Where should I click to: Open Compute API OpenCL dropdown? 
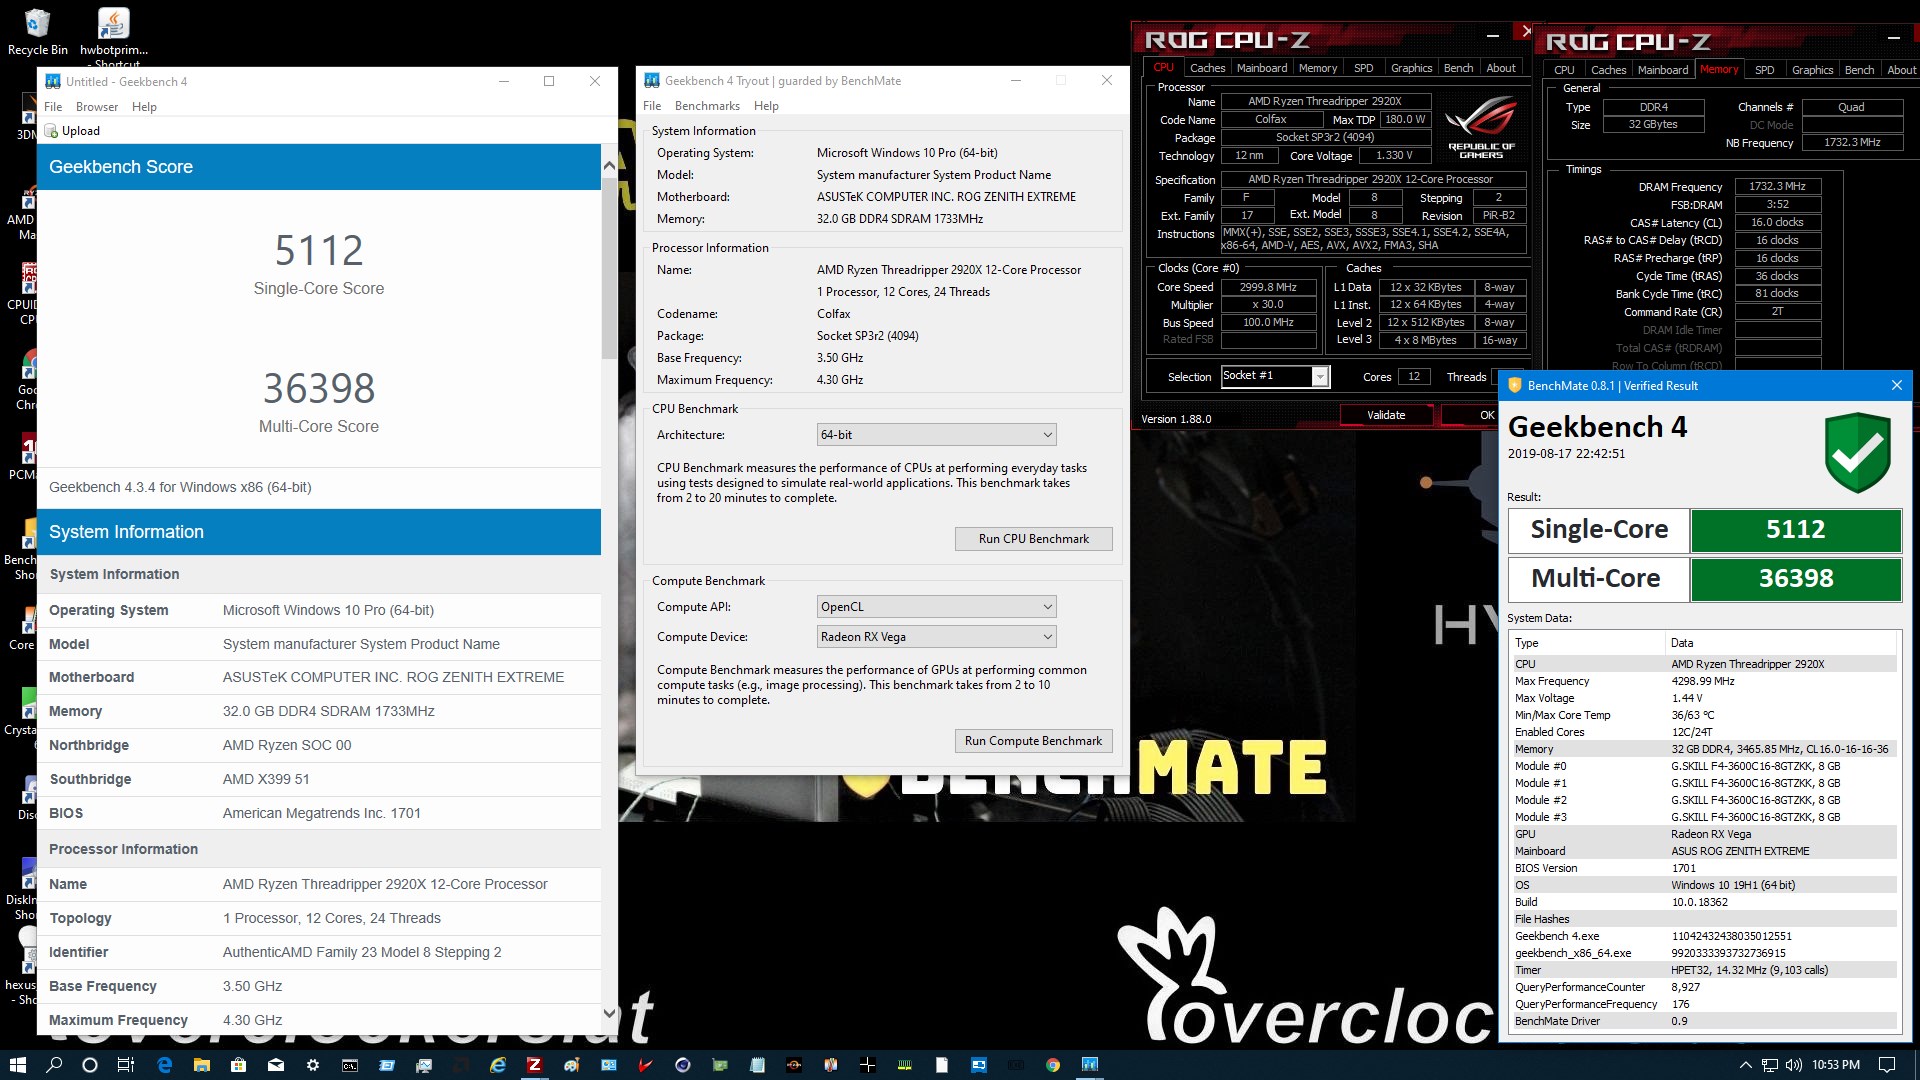pyautogui.click(x=937, y=607)
